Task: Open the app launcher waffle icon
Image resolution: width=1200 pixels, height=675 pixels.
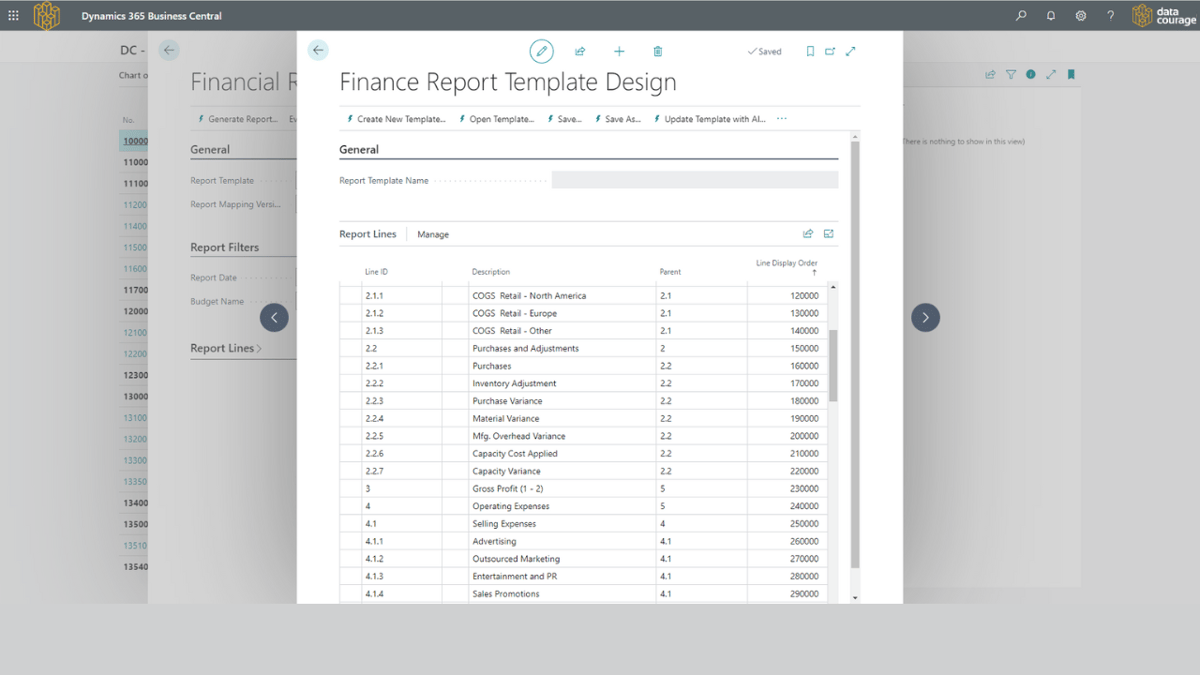Action: [13, 15]
